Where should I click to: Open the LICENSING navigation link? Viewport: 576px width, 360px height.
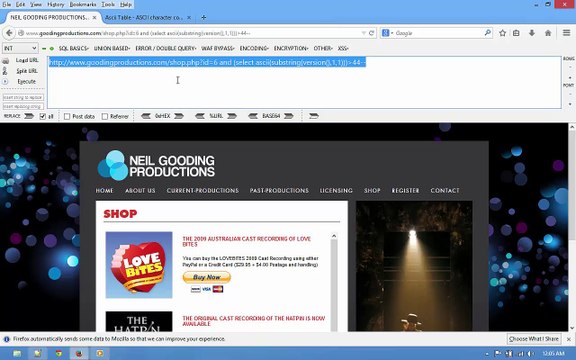point(336,190)
